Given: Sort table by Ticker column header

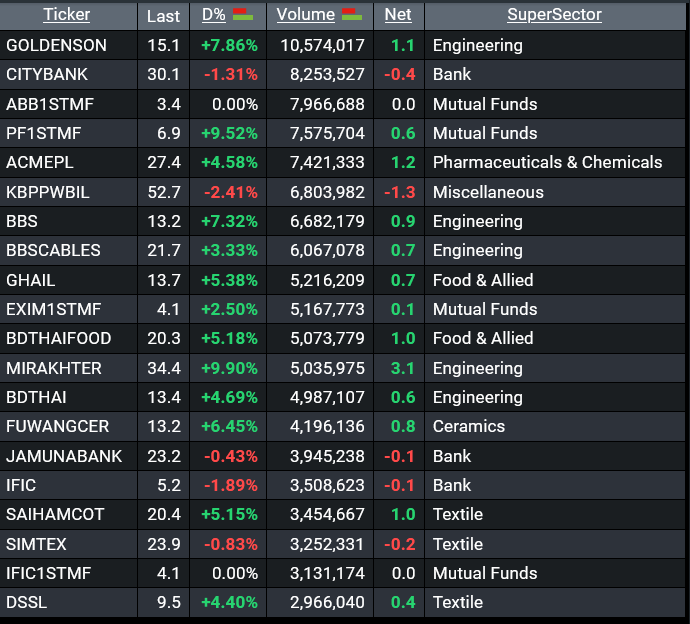Looking at the screenshot, I should [x=66, y=15].
